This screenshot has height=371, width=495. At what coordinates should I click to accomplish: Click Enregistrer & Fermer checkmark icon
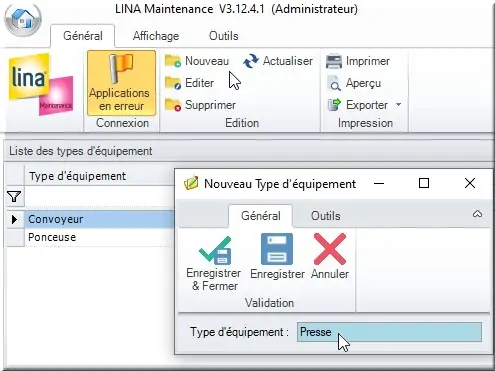pos(215,251)
